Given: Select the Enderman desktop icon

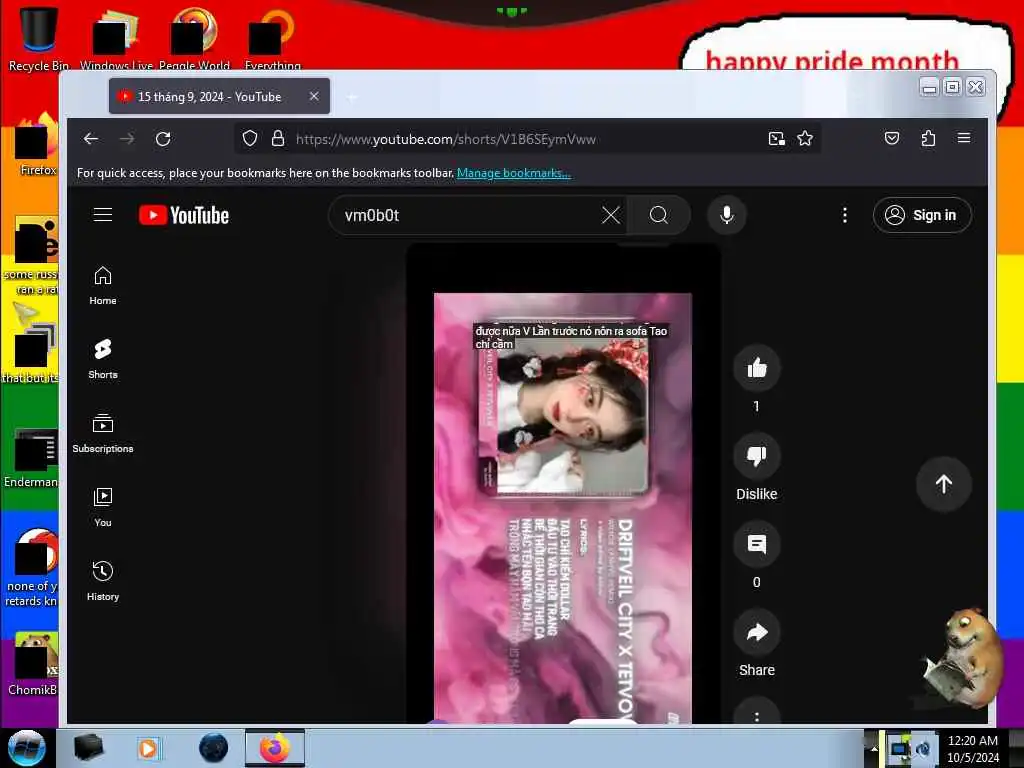Looking at the screenshot, I should pos(31,459).
